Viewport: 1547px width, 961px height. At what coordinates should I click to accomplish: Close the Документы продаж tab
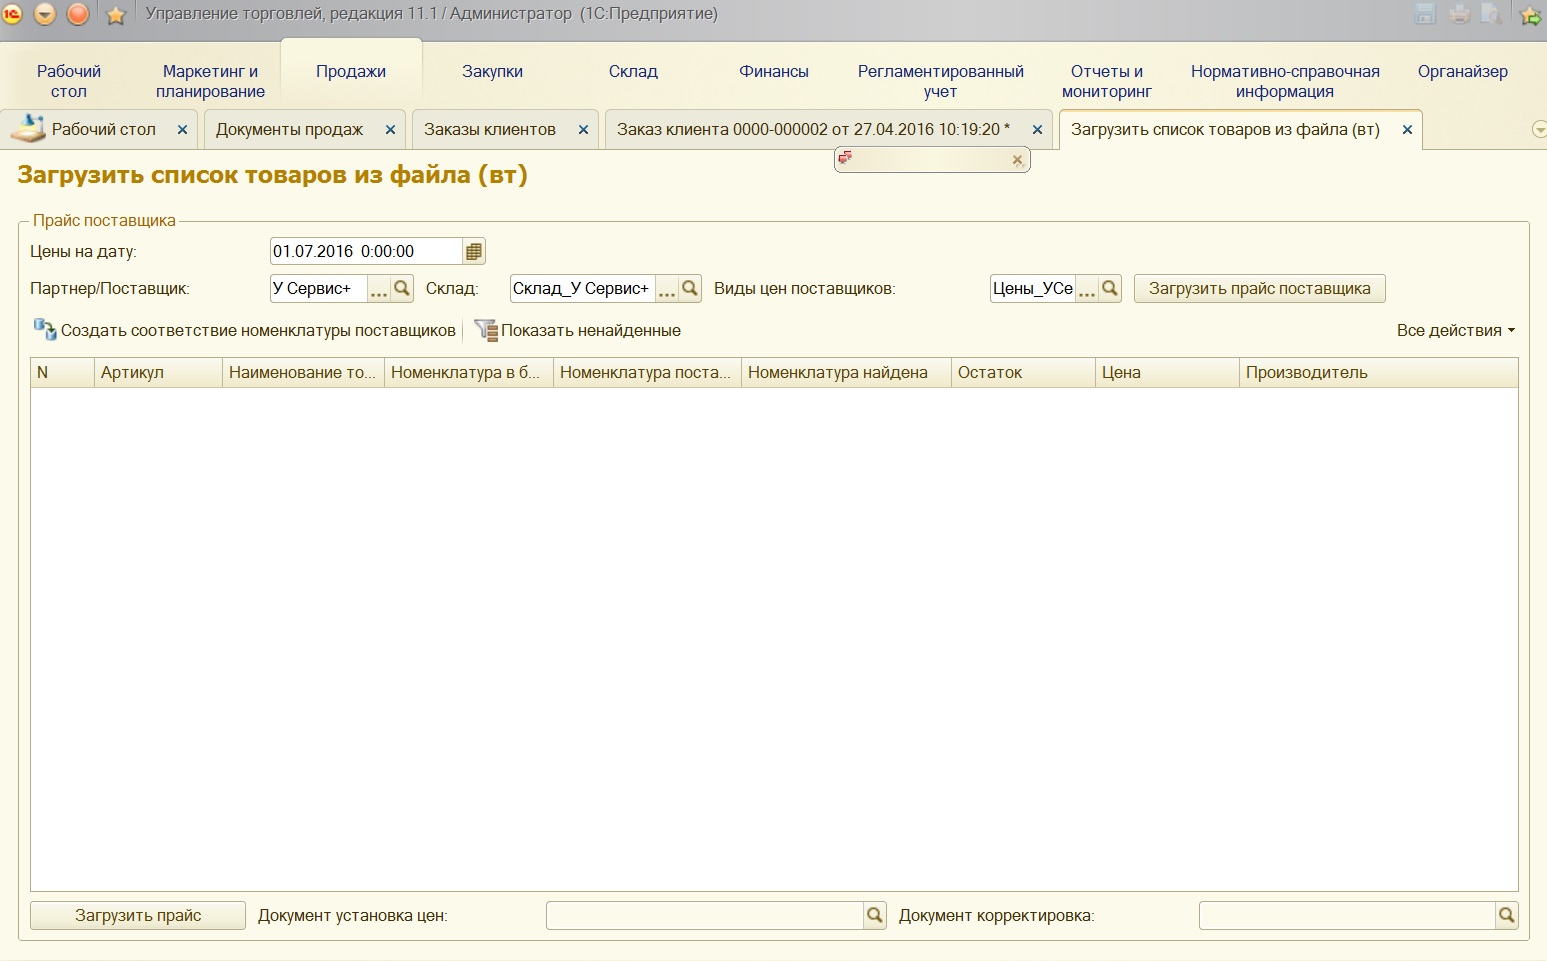pos(390,130)
